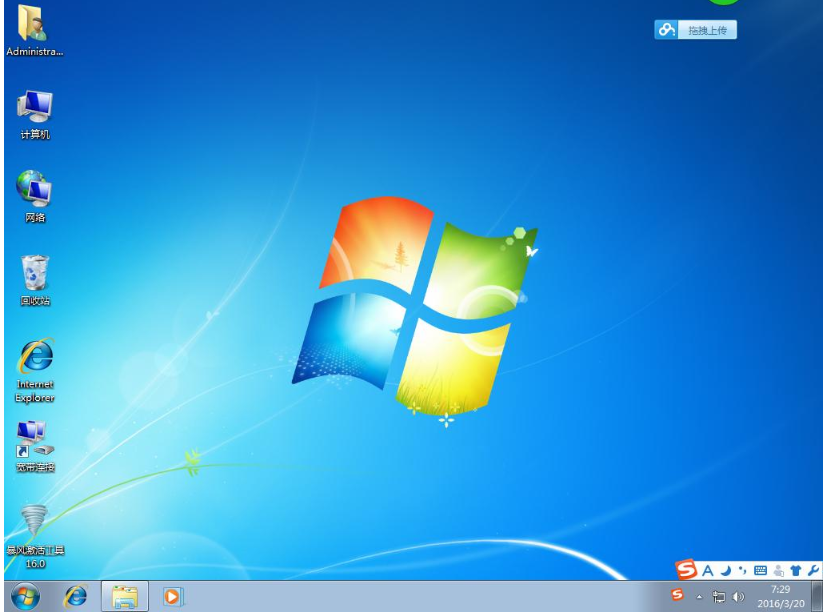Viewport: 826px width, 614px height.
Task: Toggle full/half-width mode via the moon icon
Action: pos(725,570)
